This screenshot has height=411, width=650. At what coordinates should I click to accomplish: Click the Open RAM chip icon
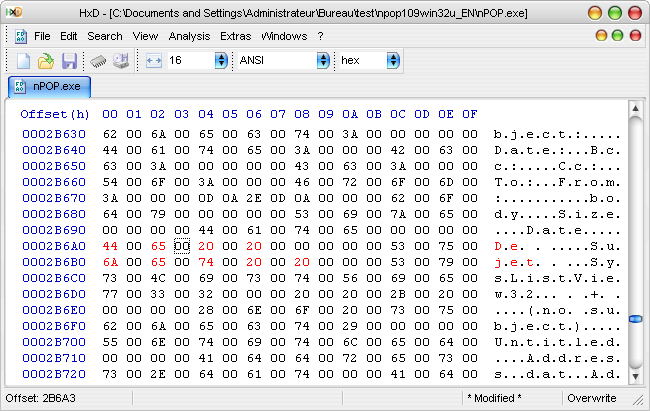(x=99, y=61)
